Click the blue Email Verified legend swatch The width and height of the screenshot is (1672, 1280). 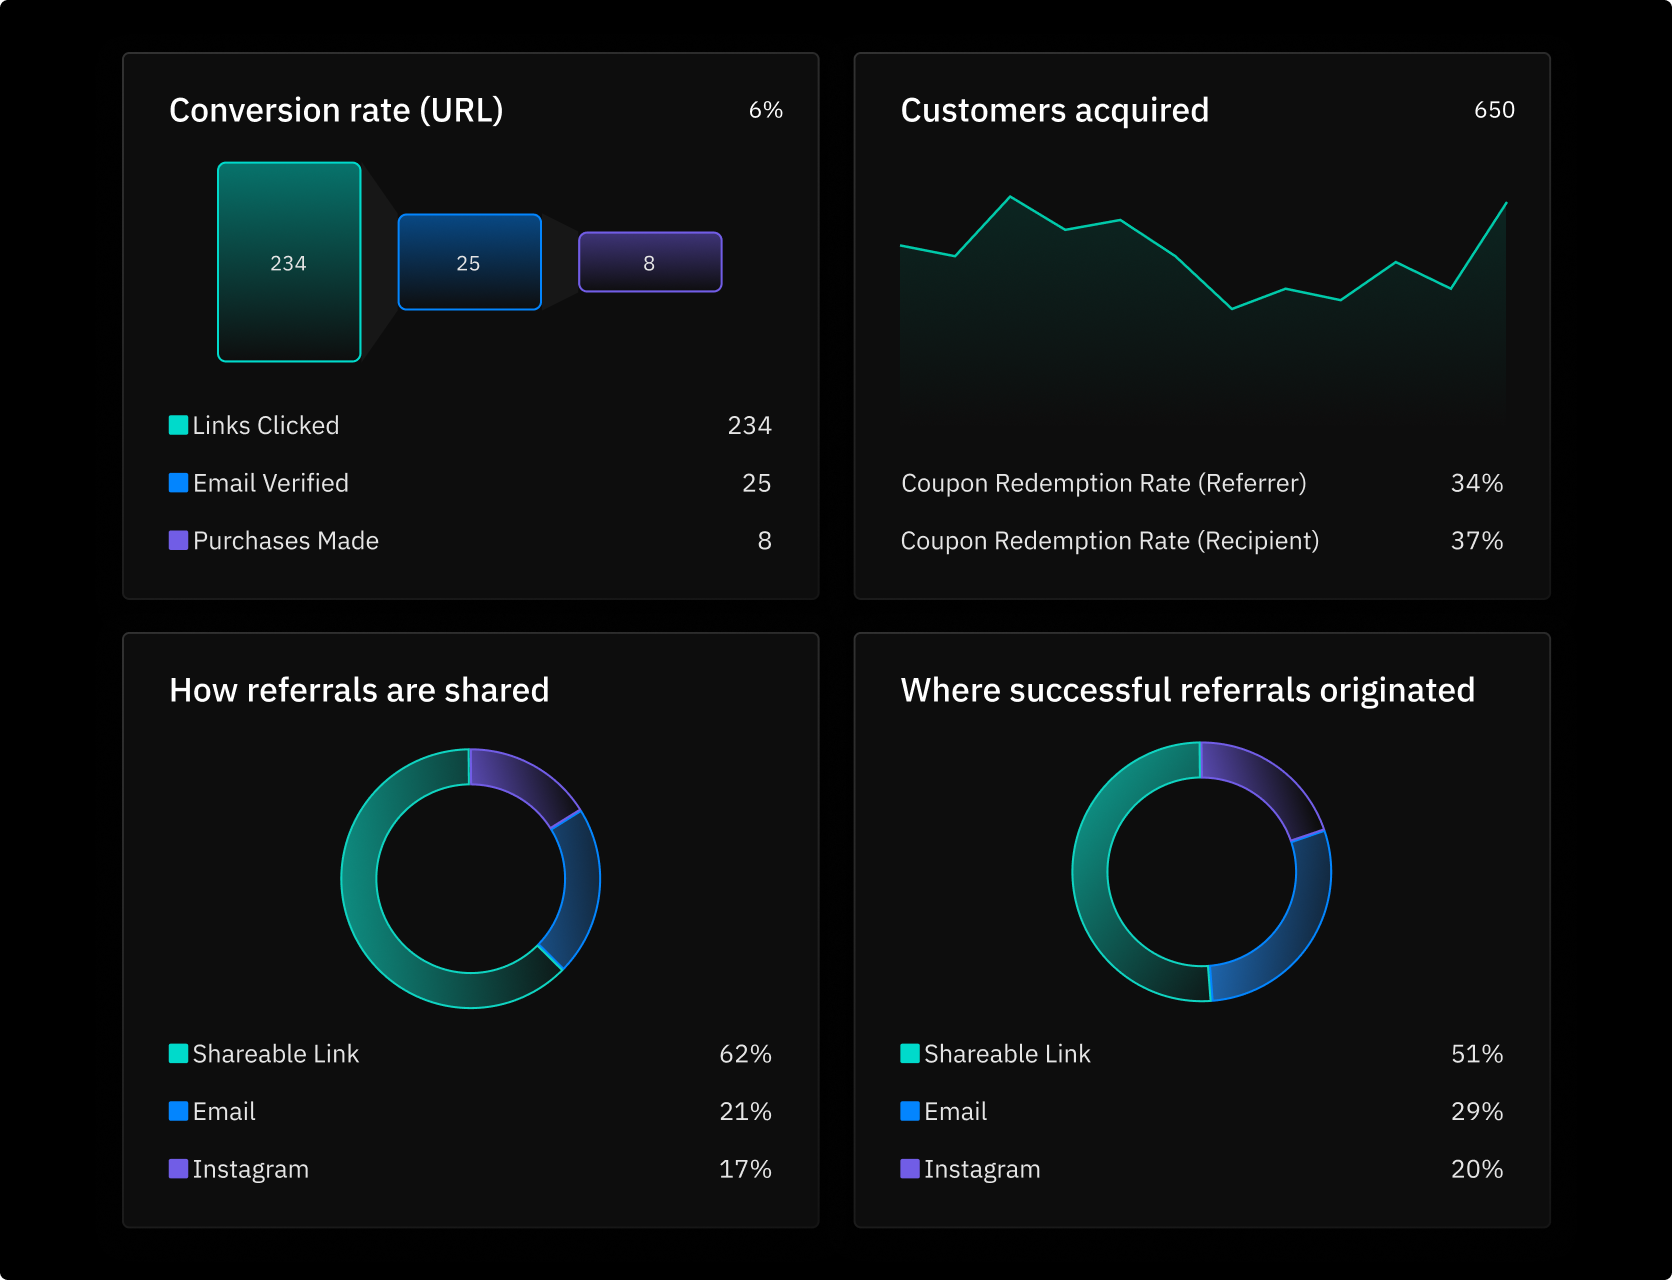pyautogui.click(x=178, y=483)
